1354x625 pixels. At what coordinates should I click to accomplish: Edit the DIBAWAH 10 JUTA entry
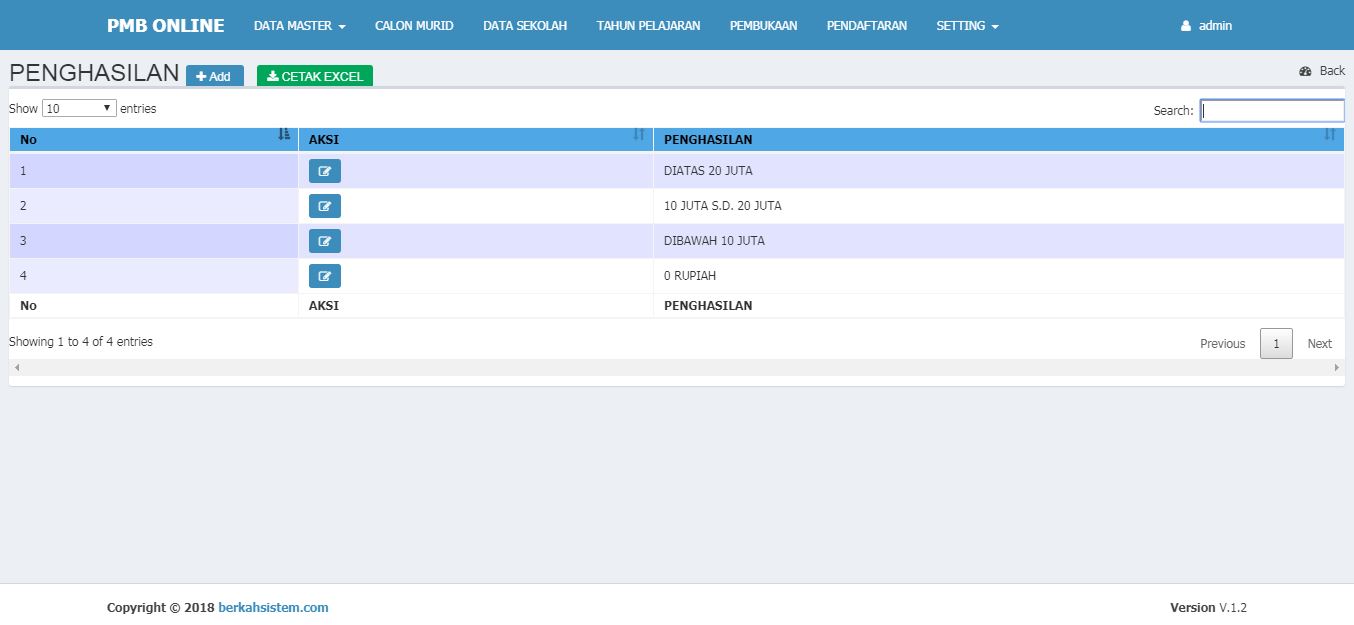[324, 241]
